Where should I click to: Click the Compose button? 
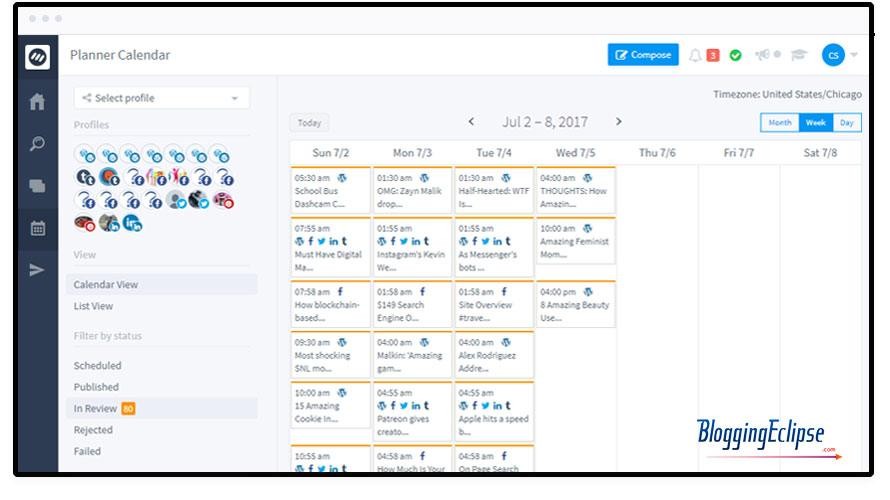point(643,54)
